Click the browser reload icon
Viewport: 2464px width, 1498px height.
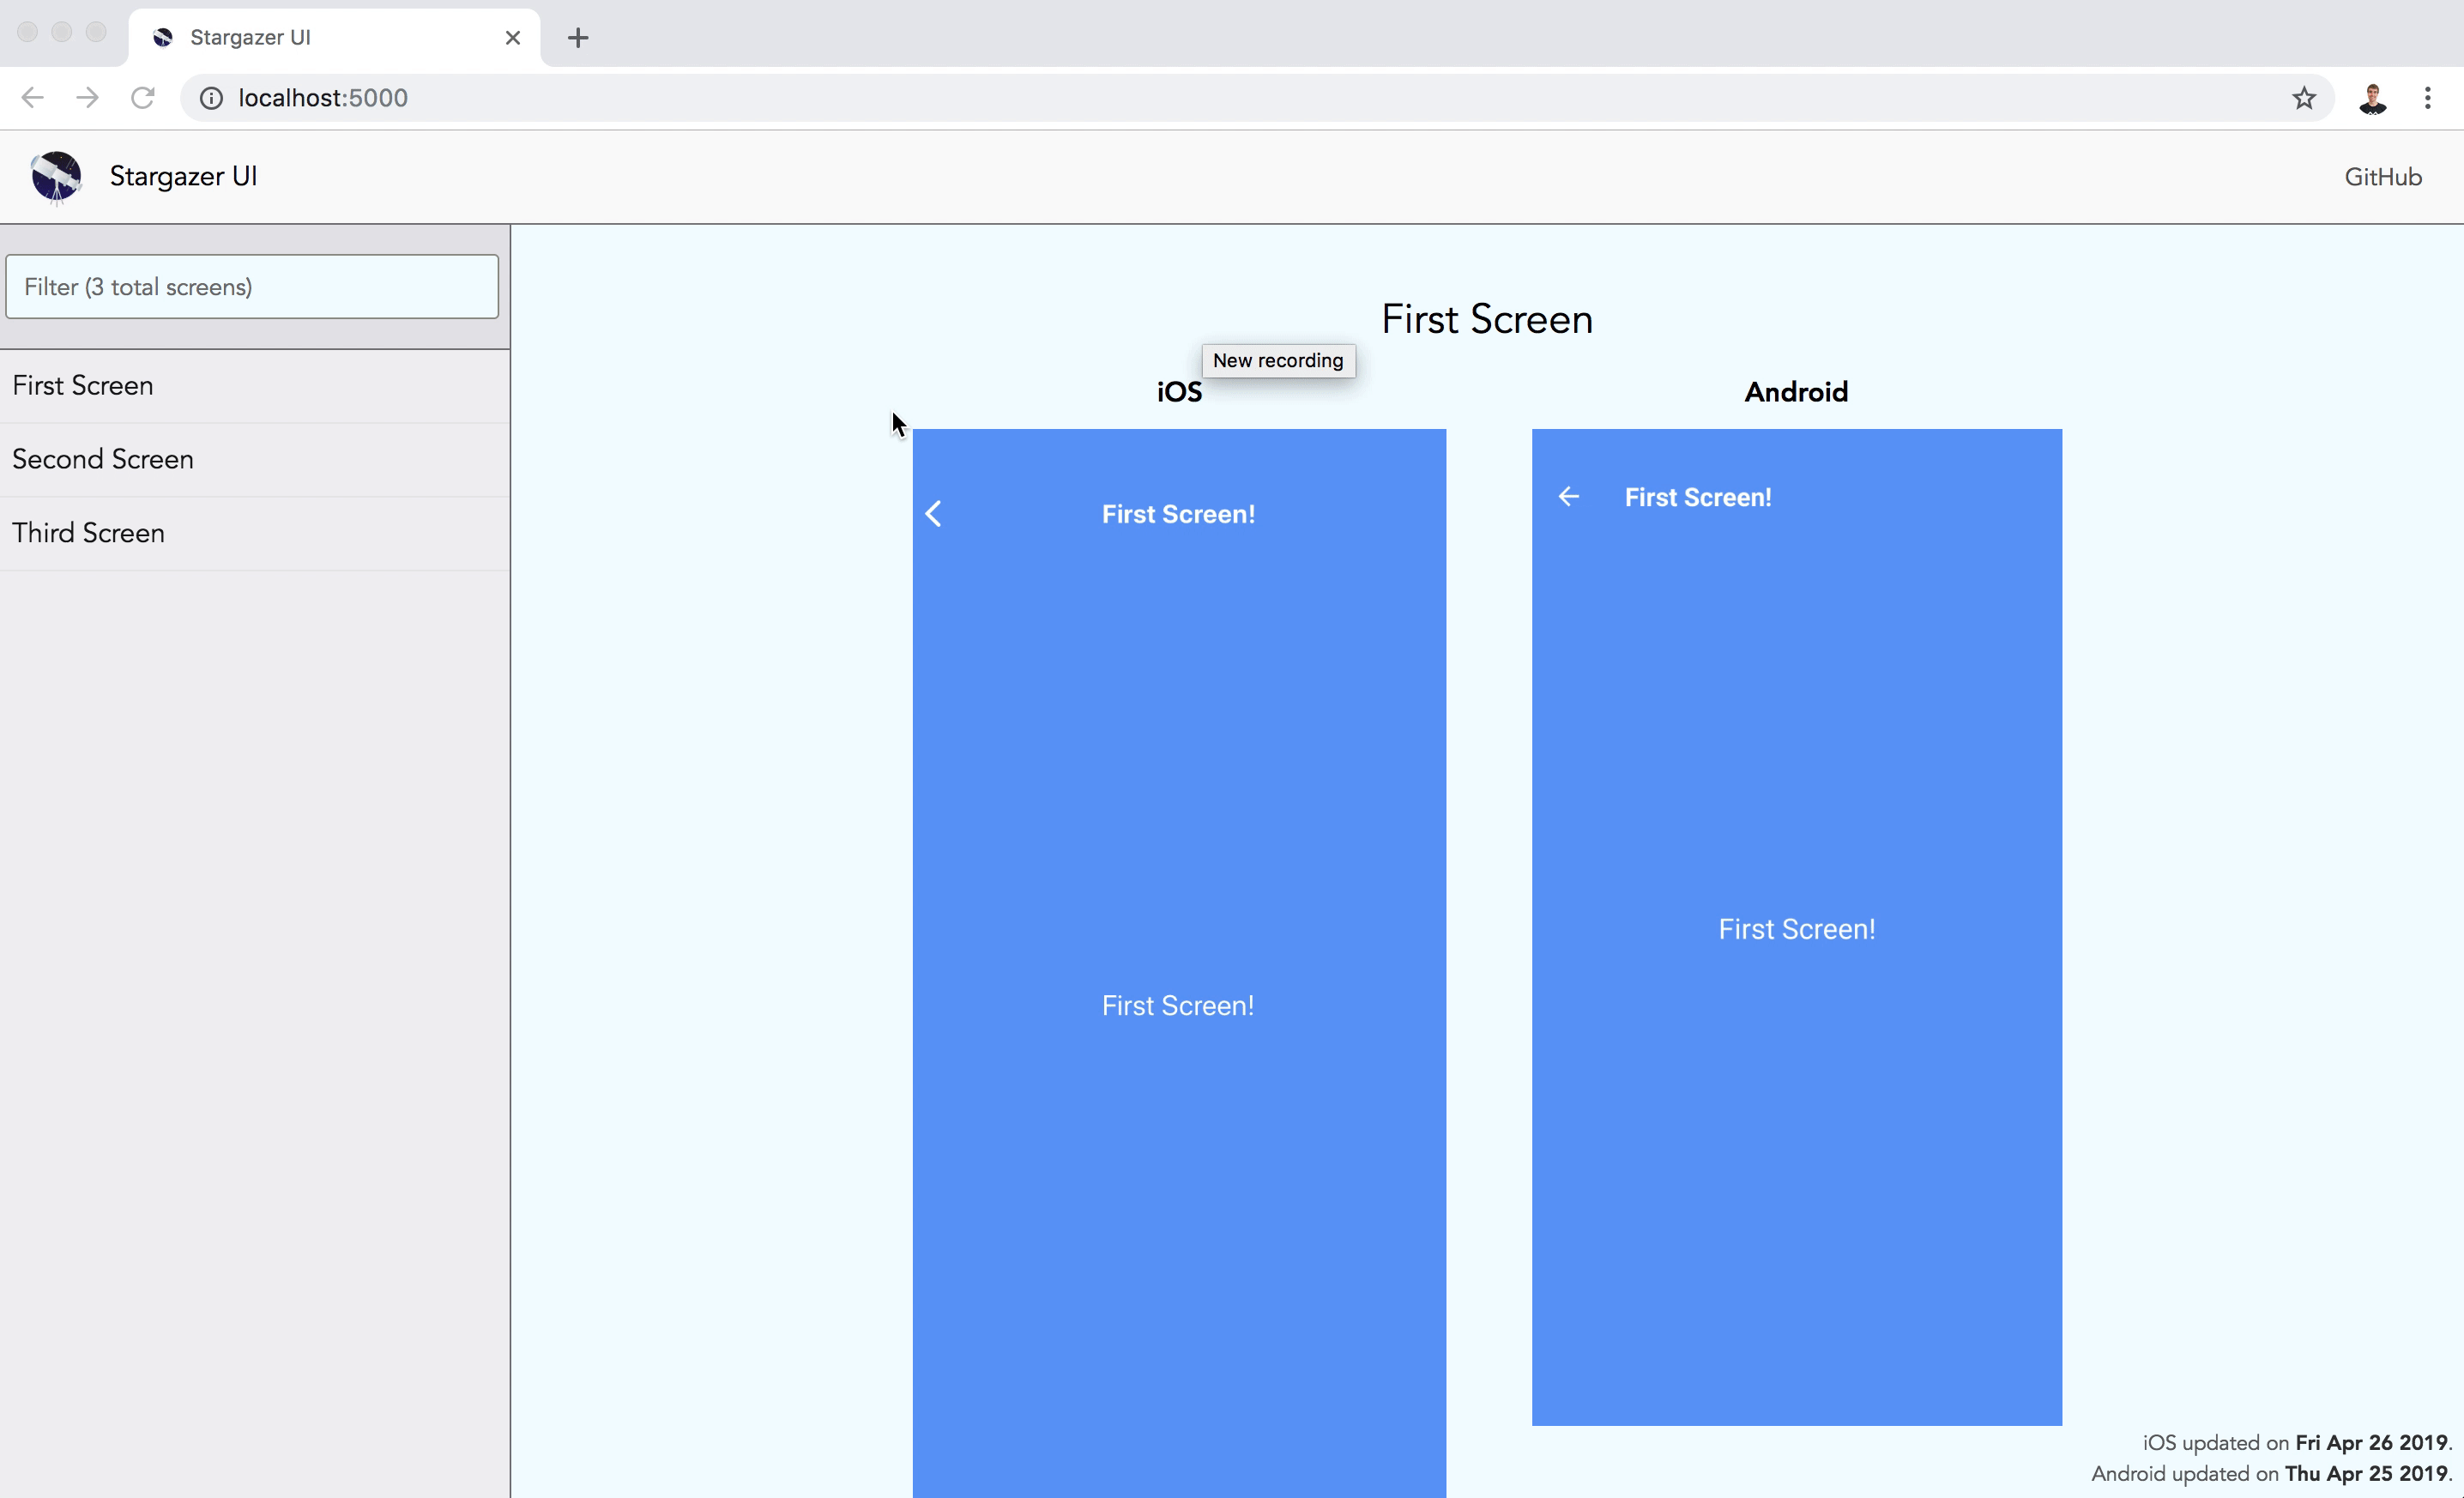click(143, 98)
